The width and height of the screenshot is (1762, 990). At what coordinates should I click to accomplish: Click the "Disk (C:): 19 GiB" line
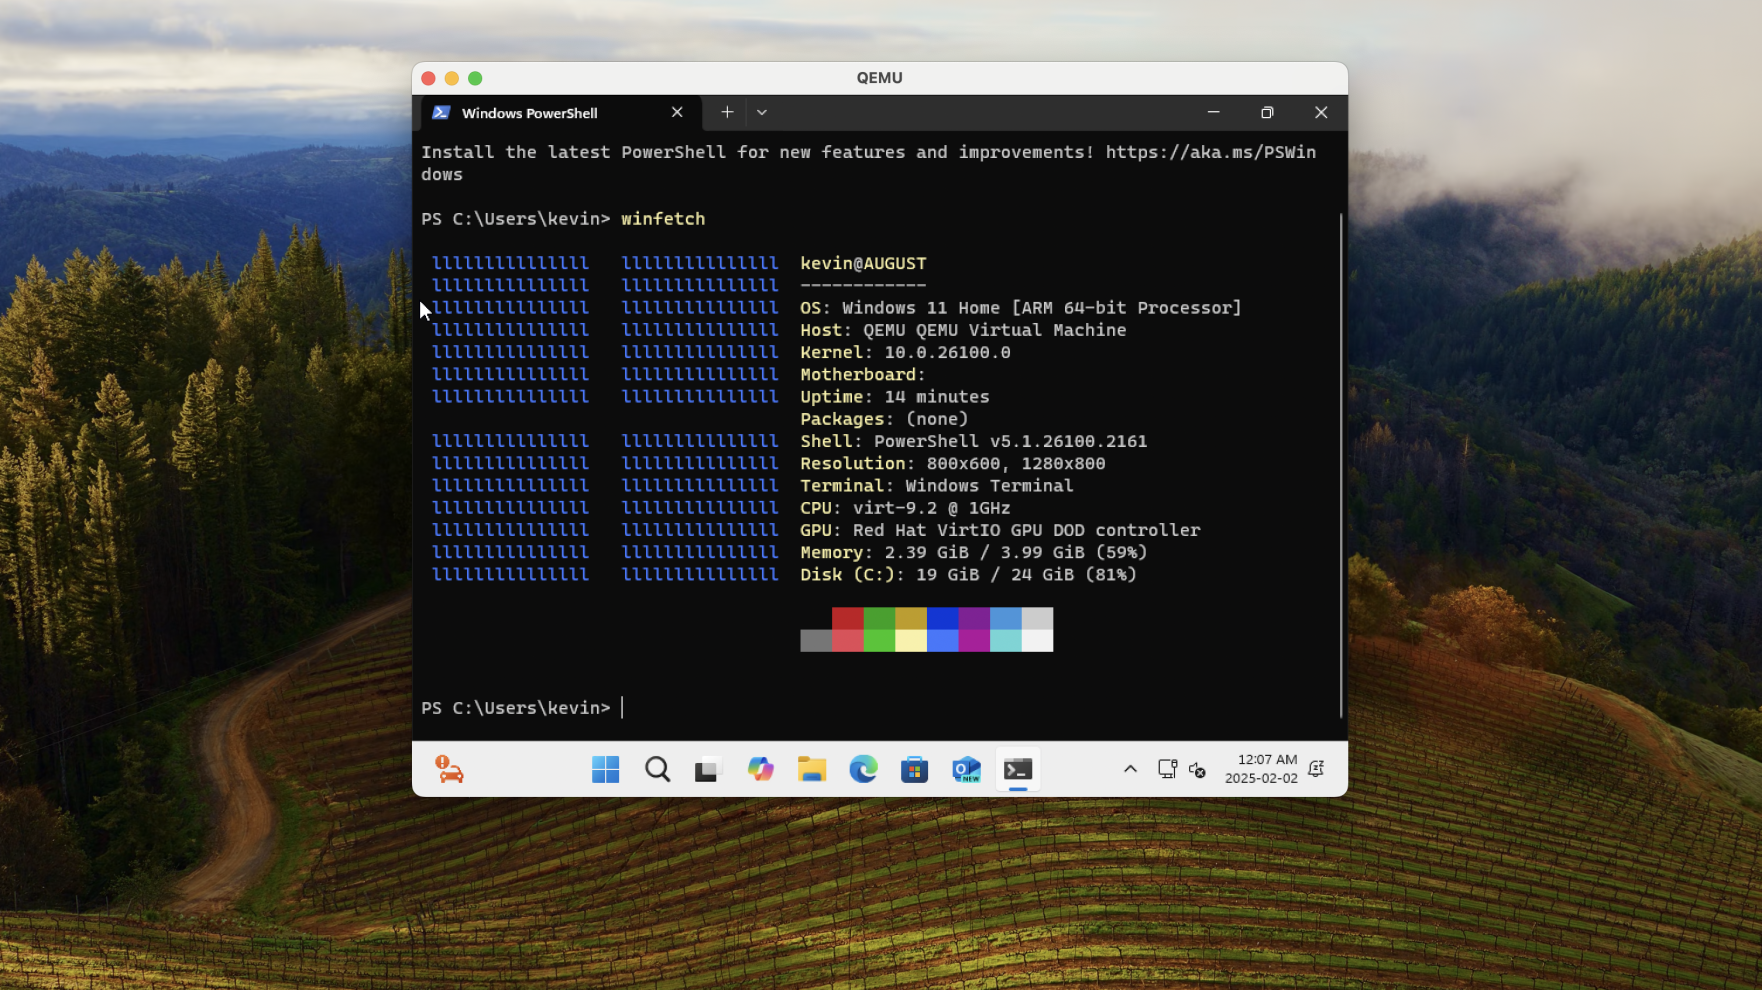pyautogui.click(x=968, y=574)
